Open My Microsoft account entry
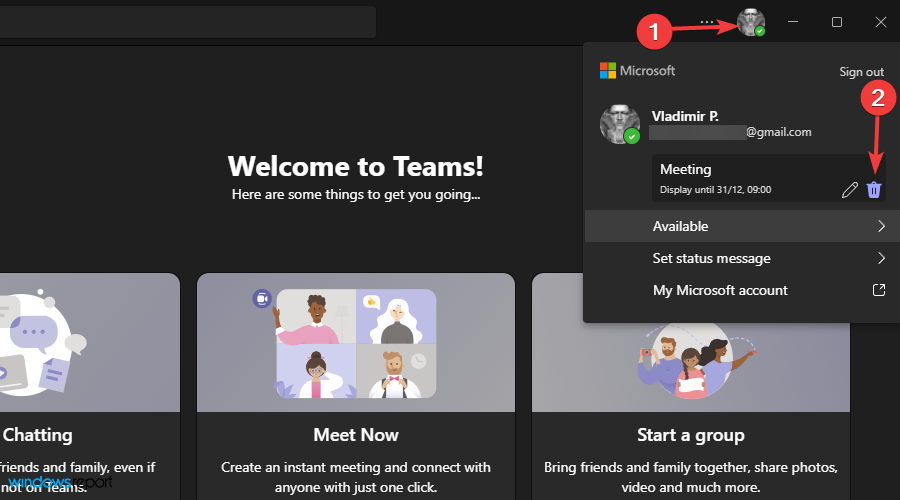Image resolution: width=900 pixels, height=500 pixels. [x=742, y=290]
